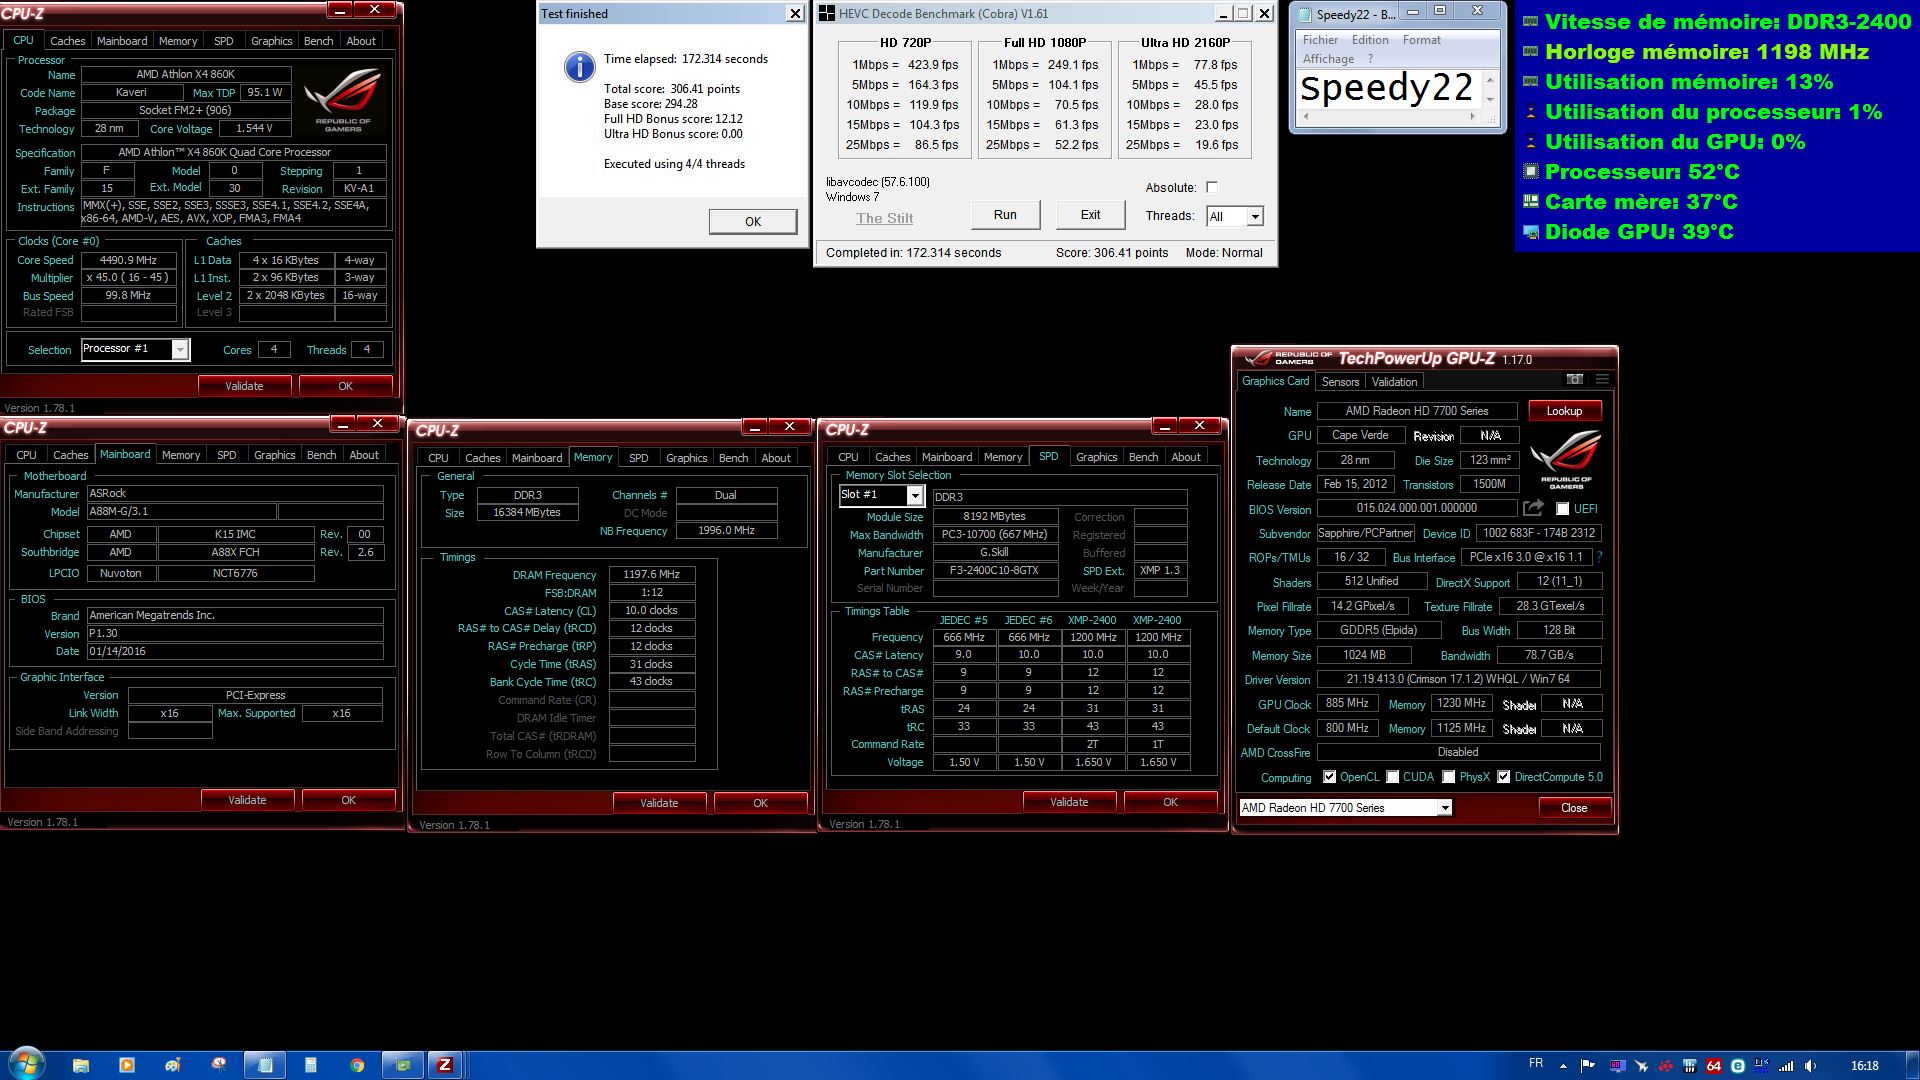
Task: Open the Format menu in Notepad
Action: tap(1422, 40)
